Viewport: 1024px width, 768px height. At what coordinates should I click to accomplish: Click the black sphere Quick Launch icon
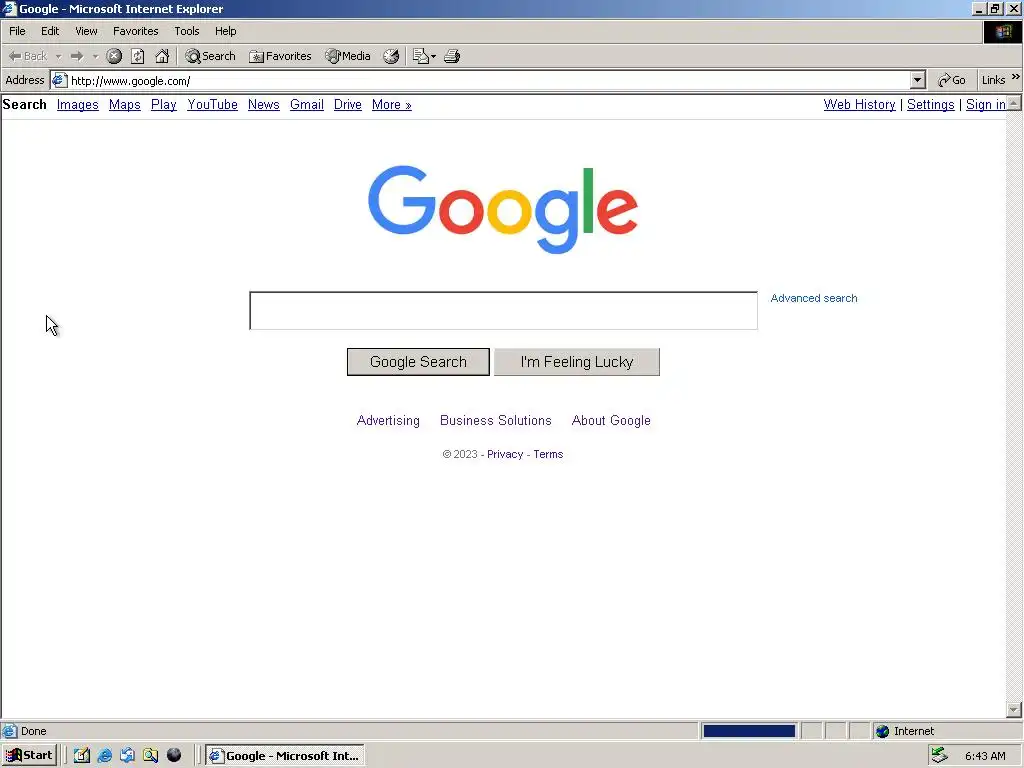174,756
